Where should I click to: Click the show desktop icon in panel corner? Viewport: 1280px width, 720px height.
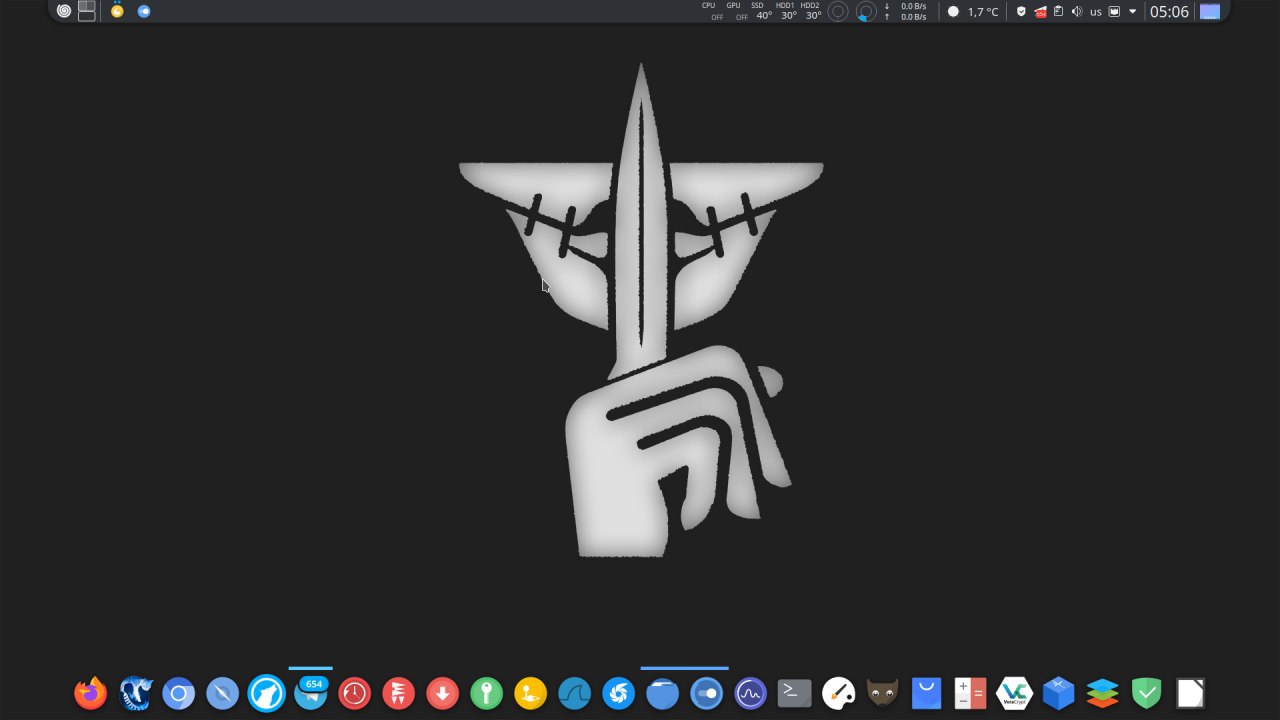click(x=1210, y=12)
